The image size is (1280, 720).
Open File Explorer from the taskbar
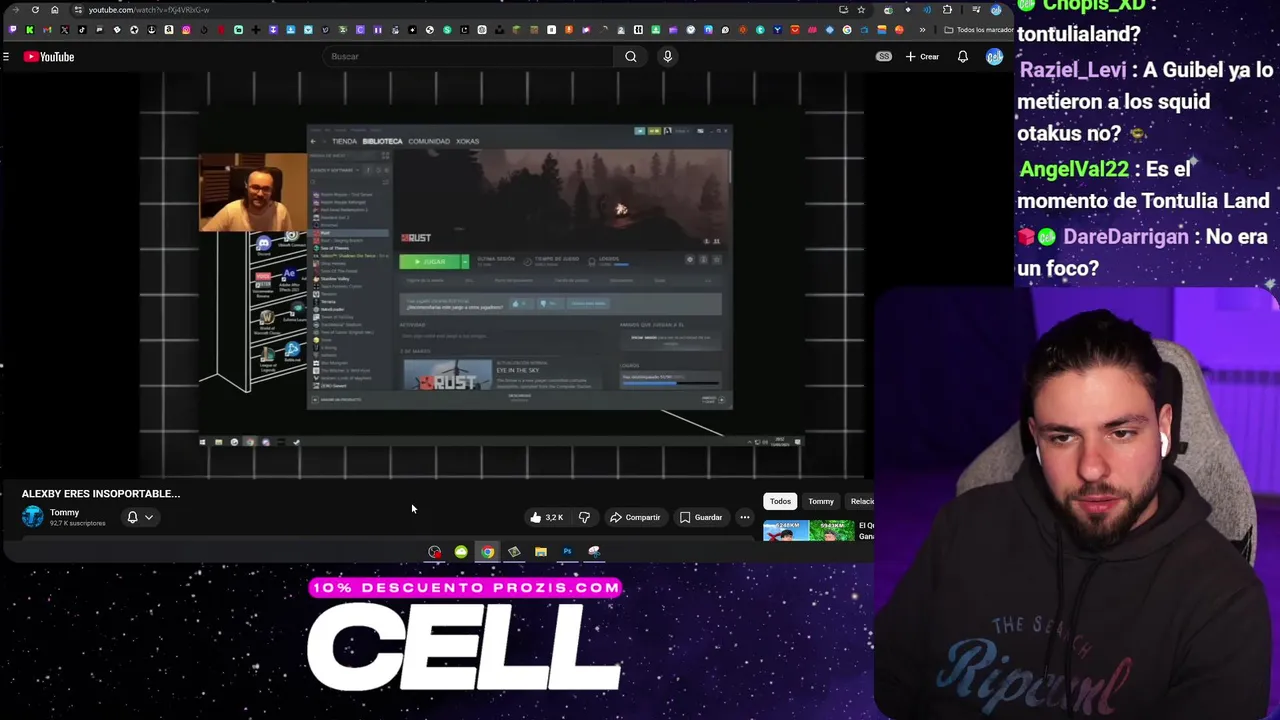(x=541, y=552)
